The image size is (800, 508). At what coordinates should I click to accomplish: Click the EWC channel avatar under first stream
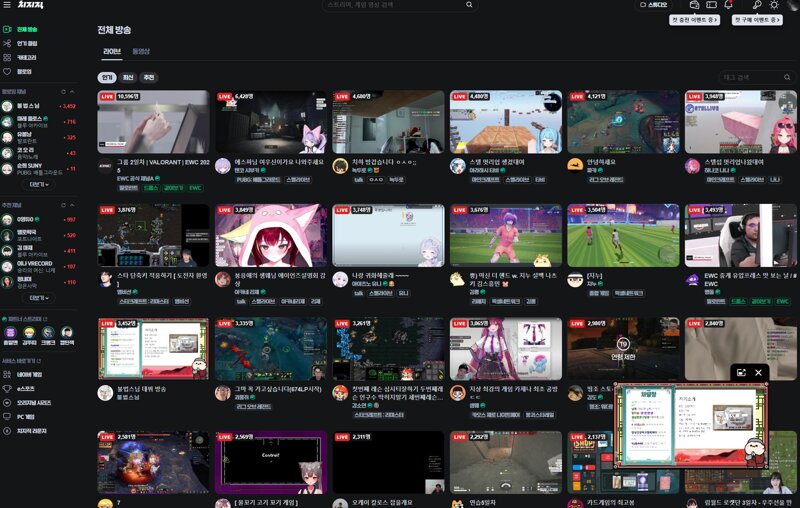(105, 166)
